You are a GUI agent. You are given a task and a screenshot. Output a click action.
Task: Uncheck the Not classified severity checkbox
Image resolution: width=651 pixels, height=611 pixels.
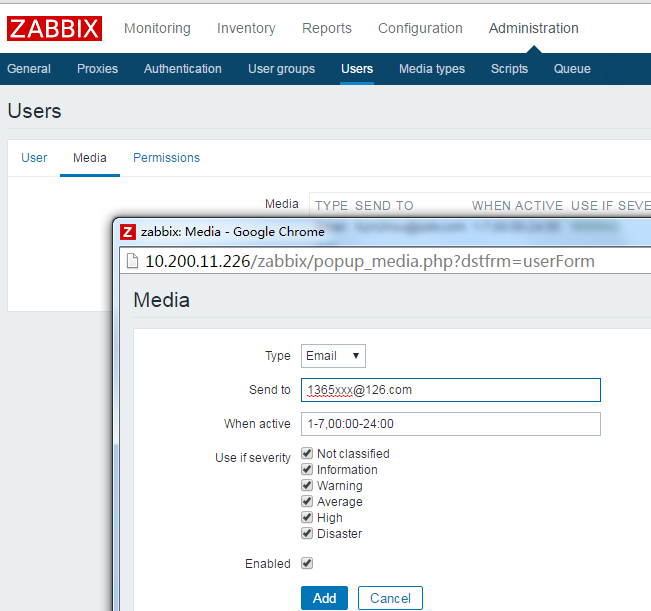click(307, 453)
